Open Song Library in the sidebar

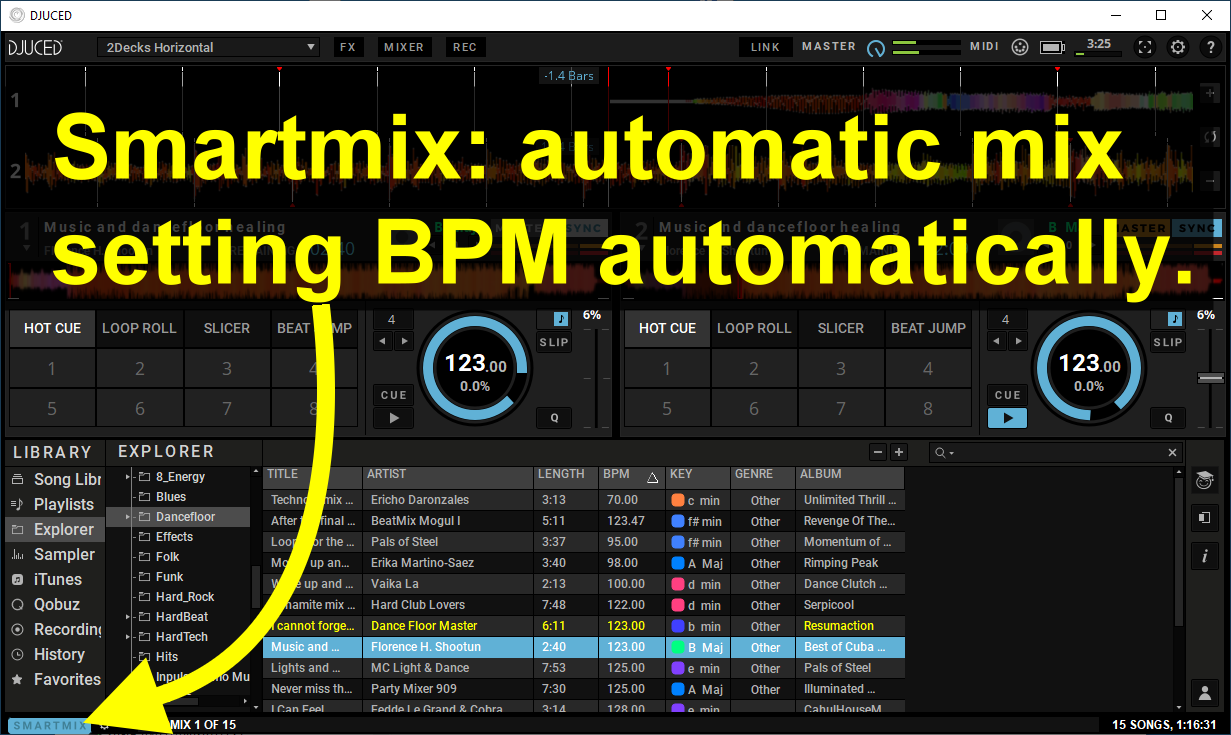pos(55,479)
